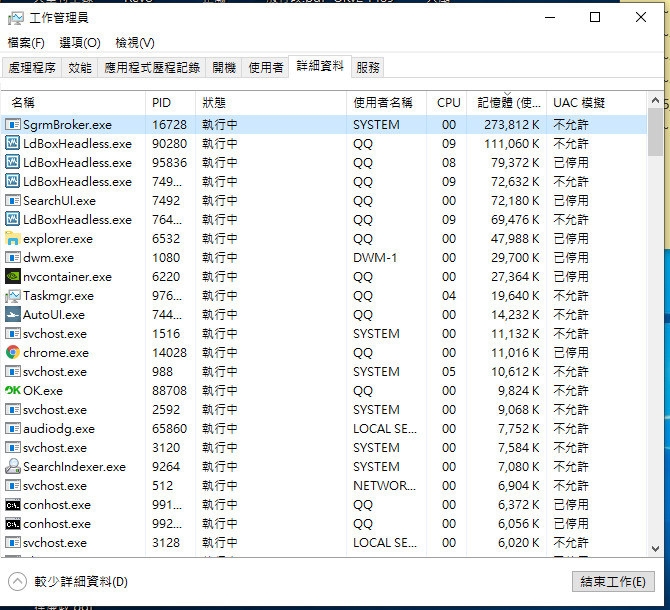Click the icon of conhost.exe PID 992...

coord(12,524)
